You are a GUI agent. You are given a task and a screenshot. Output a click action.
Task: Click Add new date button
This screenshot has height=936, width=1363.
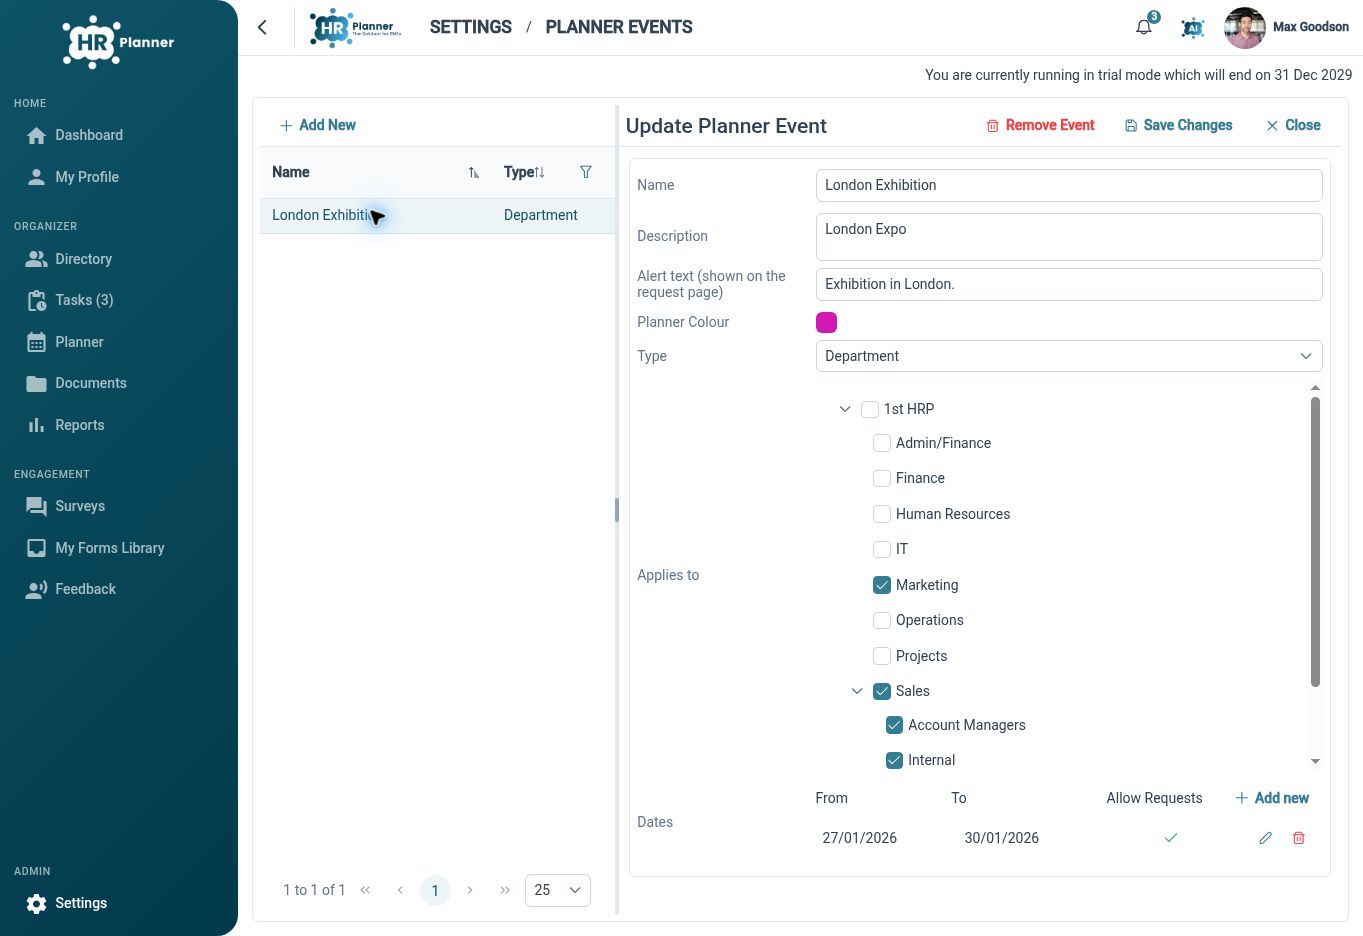[x=1272, y=798]
